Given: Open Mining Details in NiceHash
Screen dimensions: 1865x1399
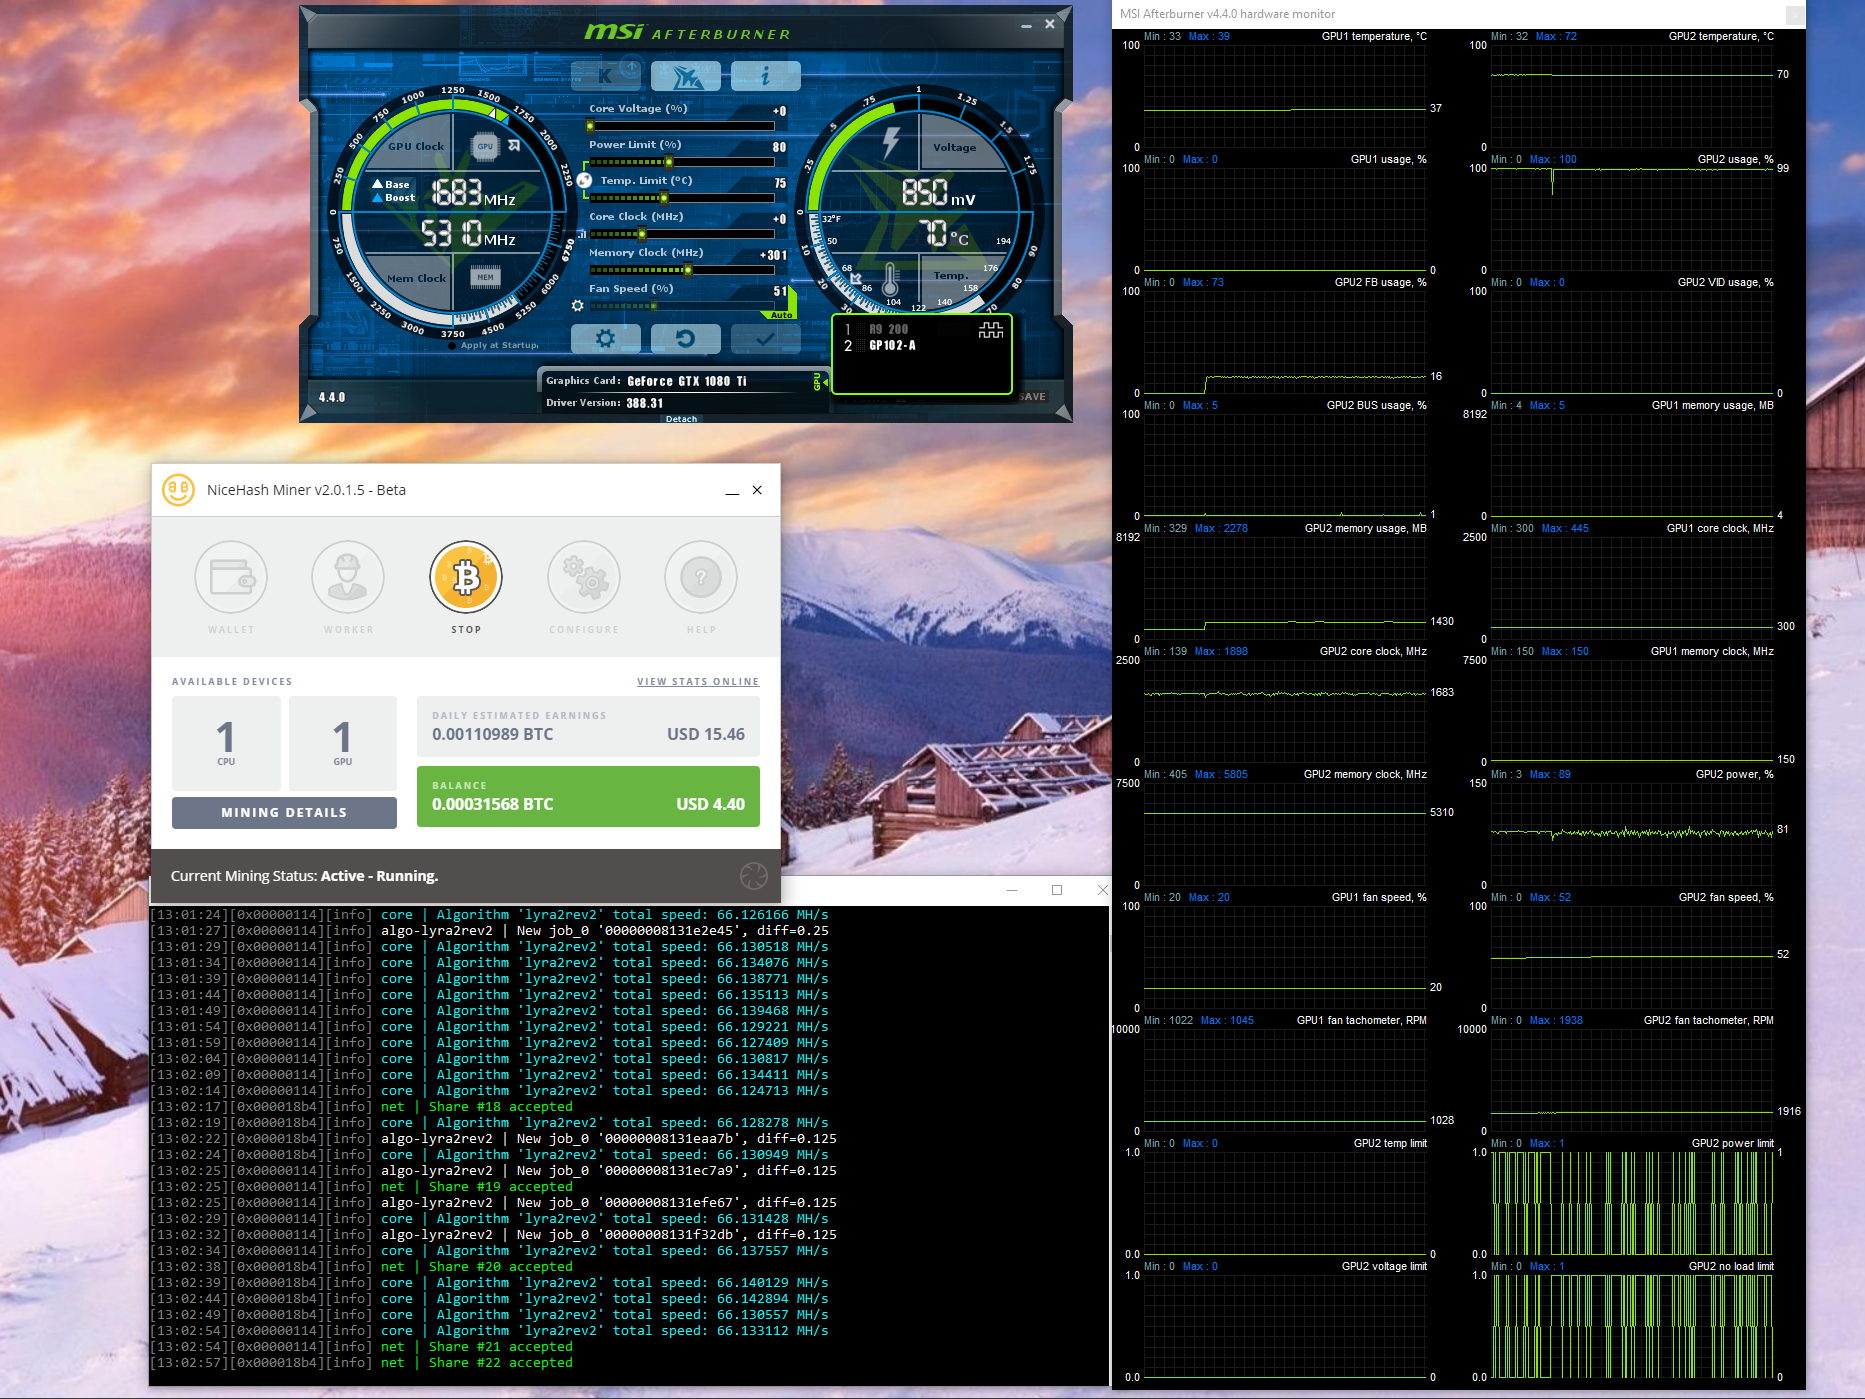Looking at the screenshot, I should (x=284, y=813).
